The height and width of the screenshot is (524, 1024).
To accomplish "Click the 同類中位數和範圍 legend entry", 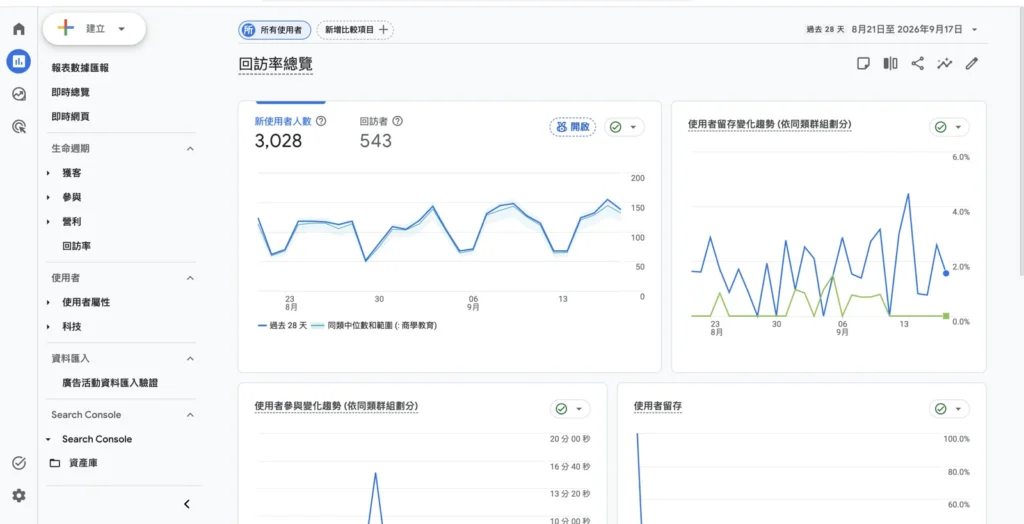I will tap(374, 325).
